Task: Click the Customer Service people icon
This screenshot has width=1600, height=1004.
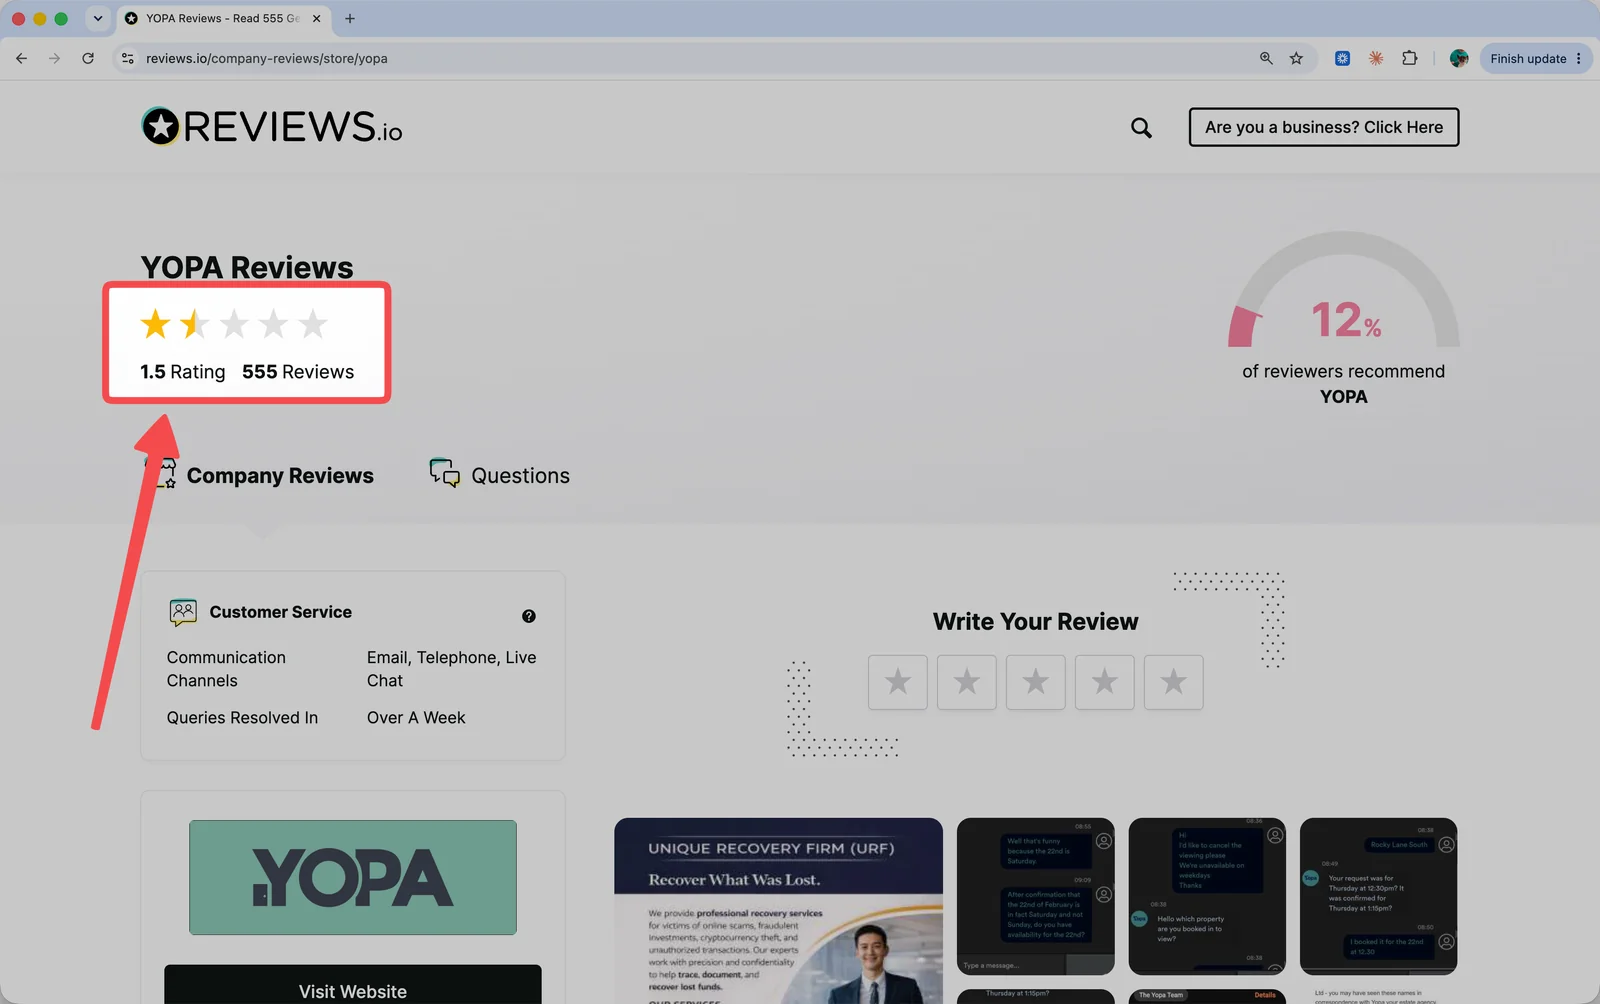Action: point(183,612)
